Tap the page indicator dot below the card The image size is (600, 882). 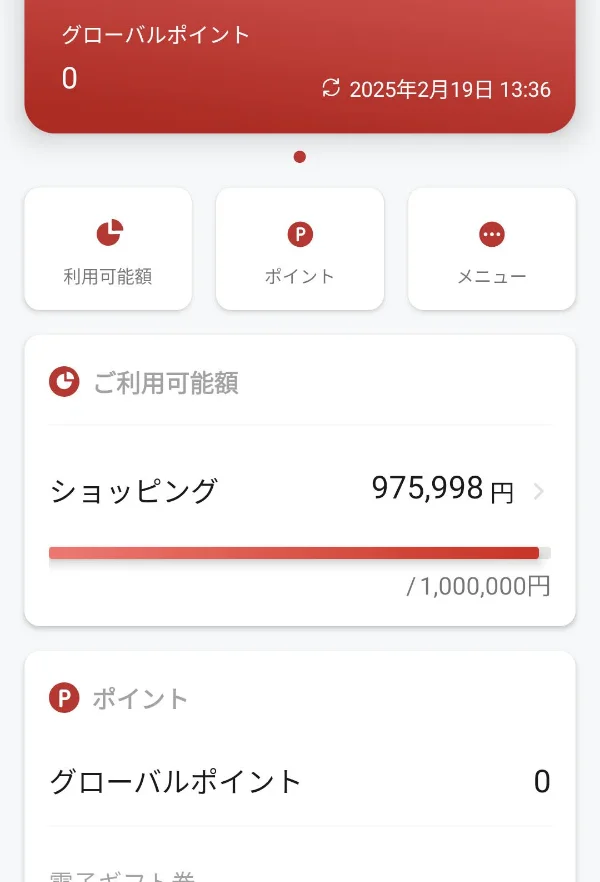(300, 157)
